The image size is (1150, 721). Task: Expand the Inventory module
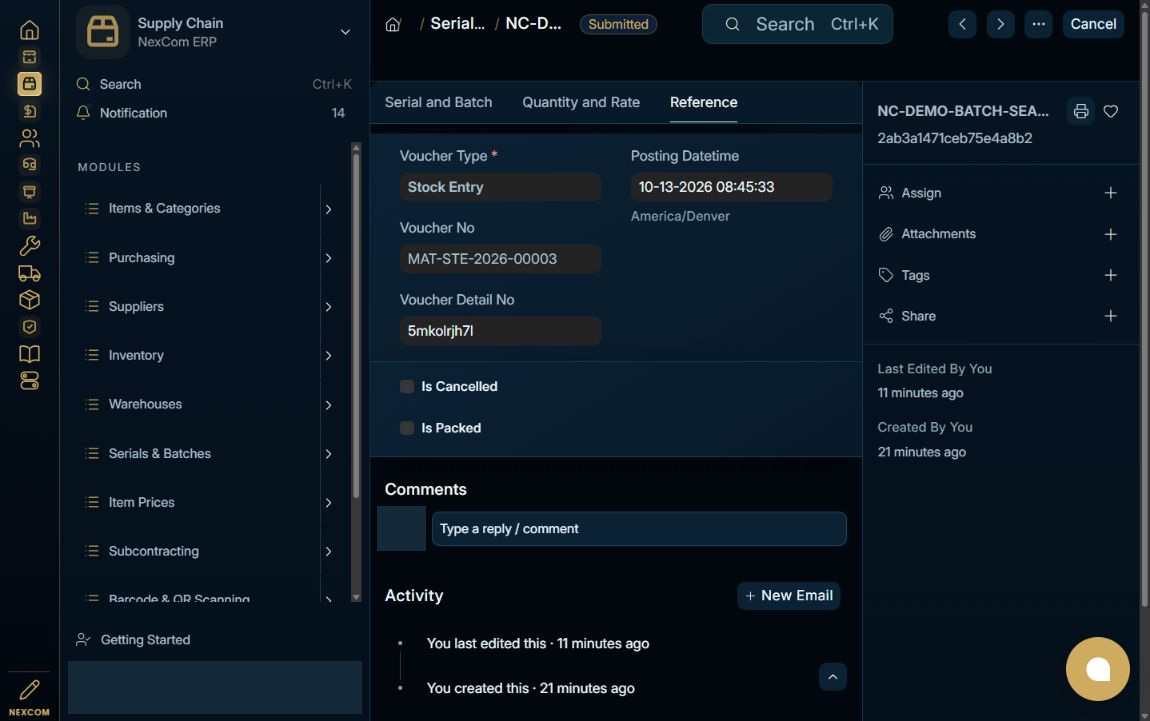tap(328, 356)
